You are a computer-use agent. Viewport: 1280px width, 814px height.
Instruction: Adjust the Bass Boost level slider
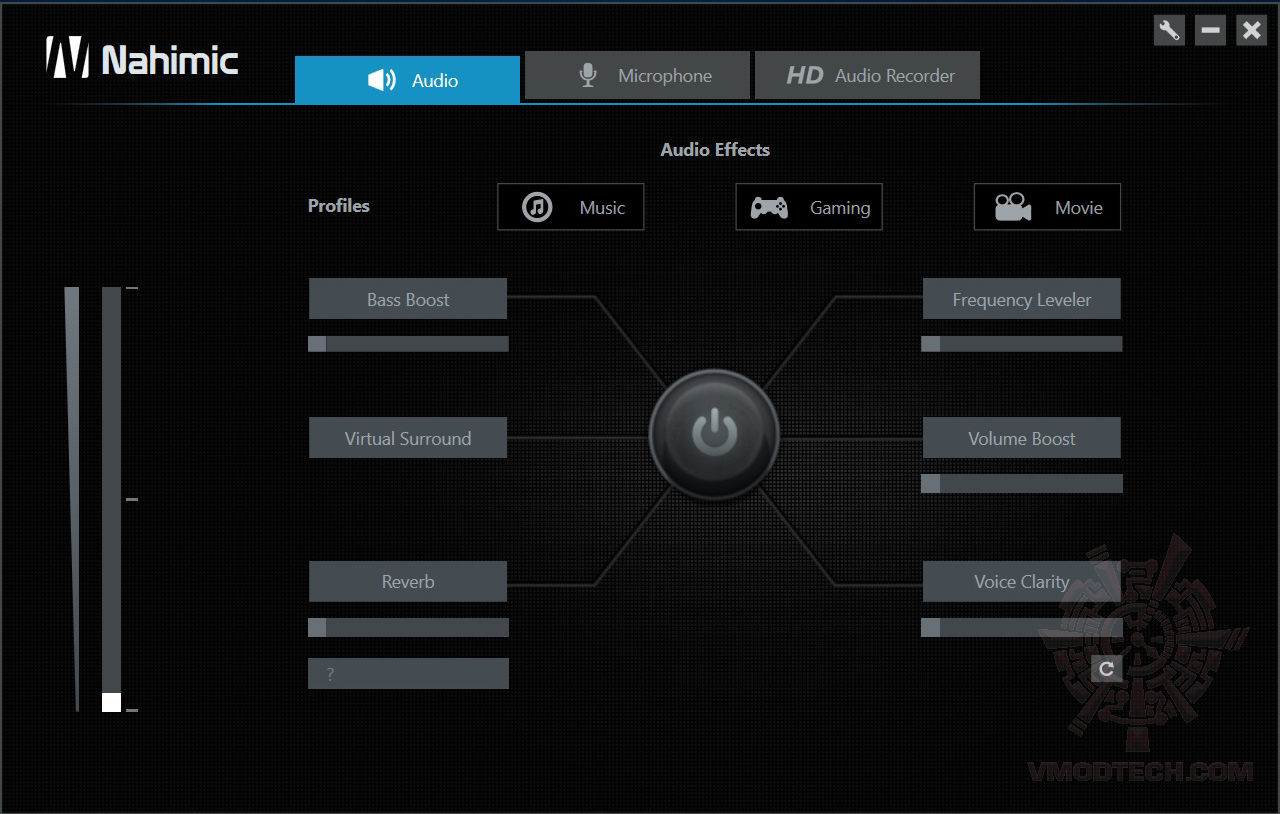(408, 344)
